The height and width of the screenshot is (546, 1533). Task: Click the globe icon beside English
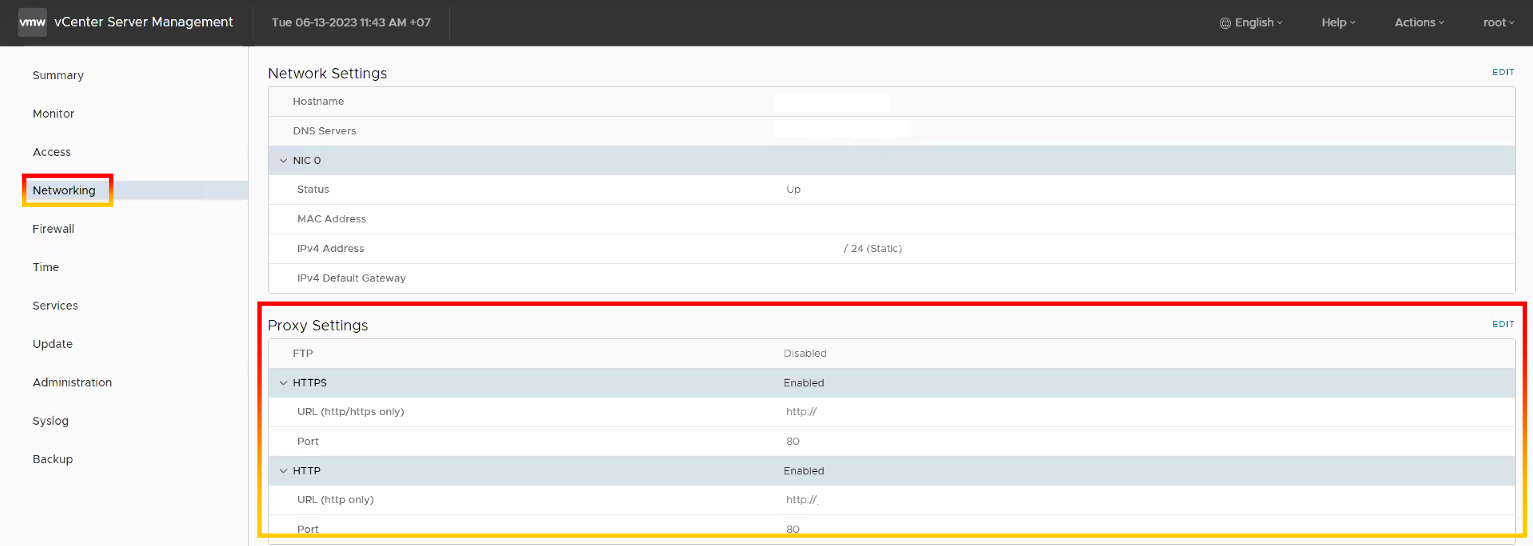1225,23
